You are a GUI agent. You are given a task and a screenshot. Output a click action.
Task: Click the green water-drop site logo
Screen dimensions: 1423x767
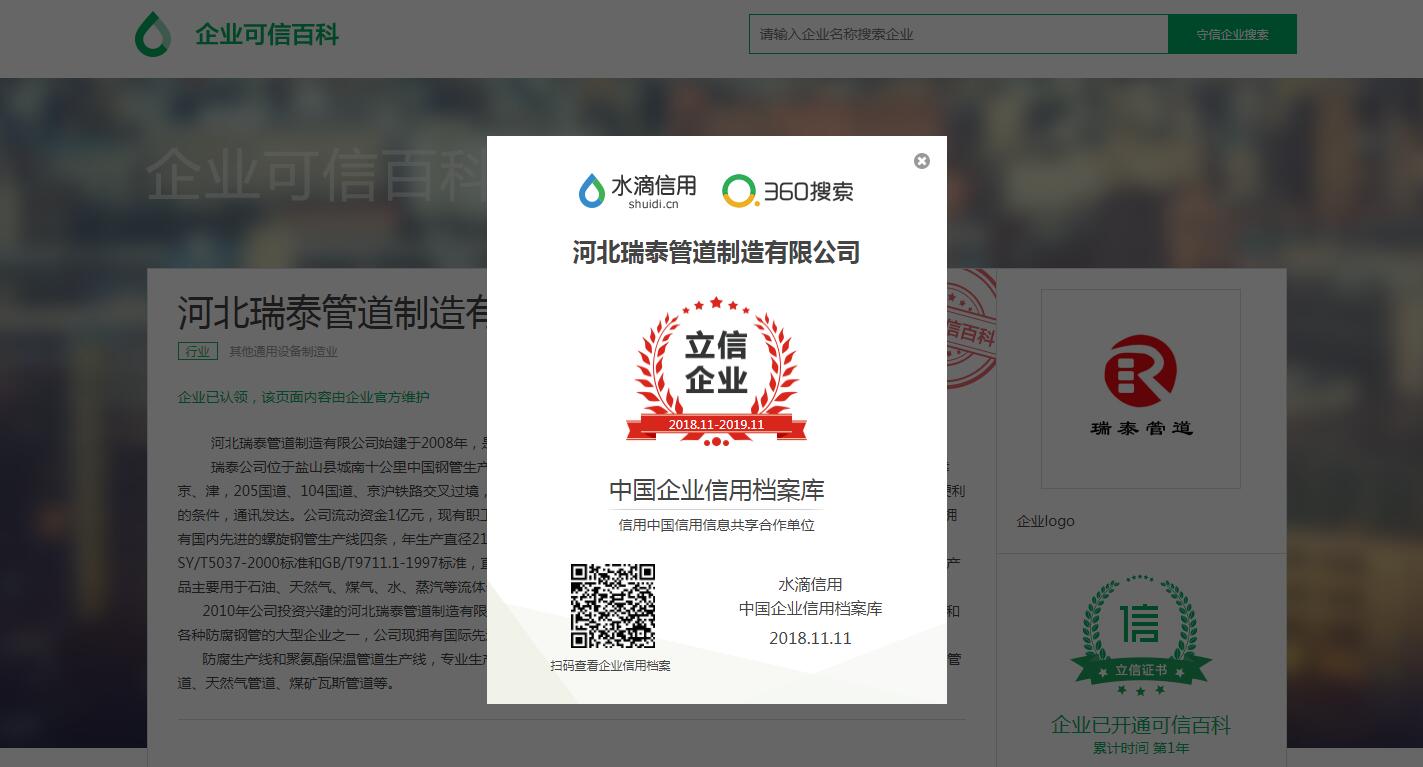pos(153,34)
